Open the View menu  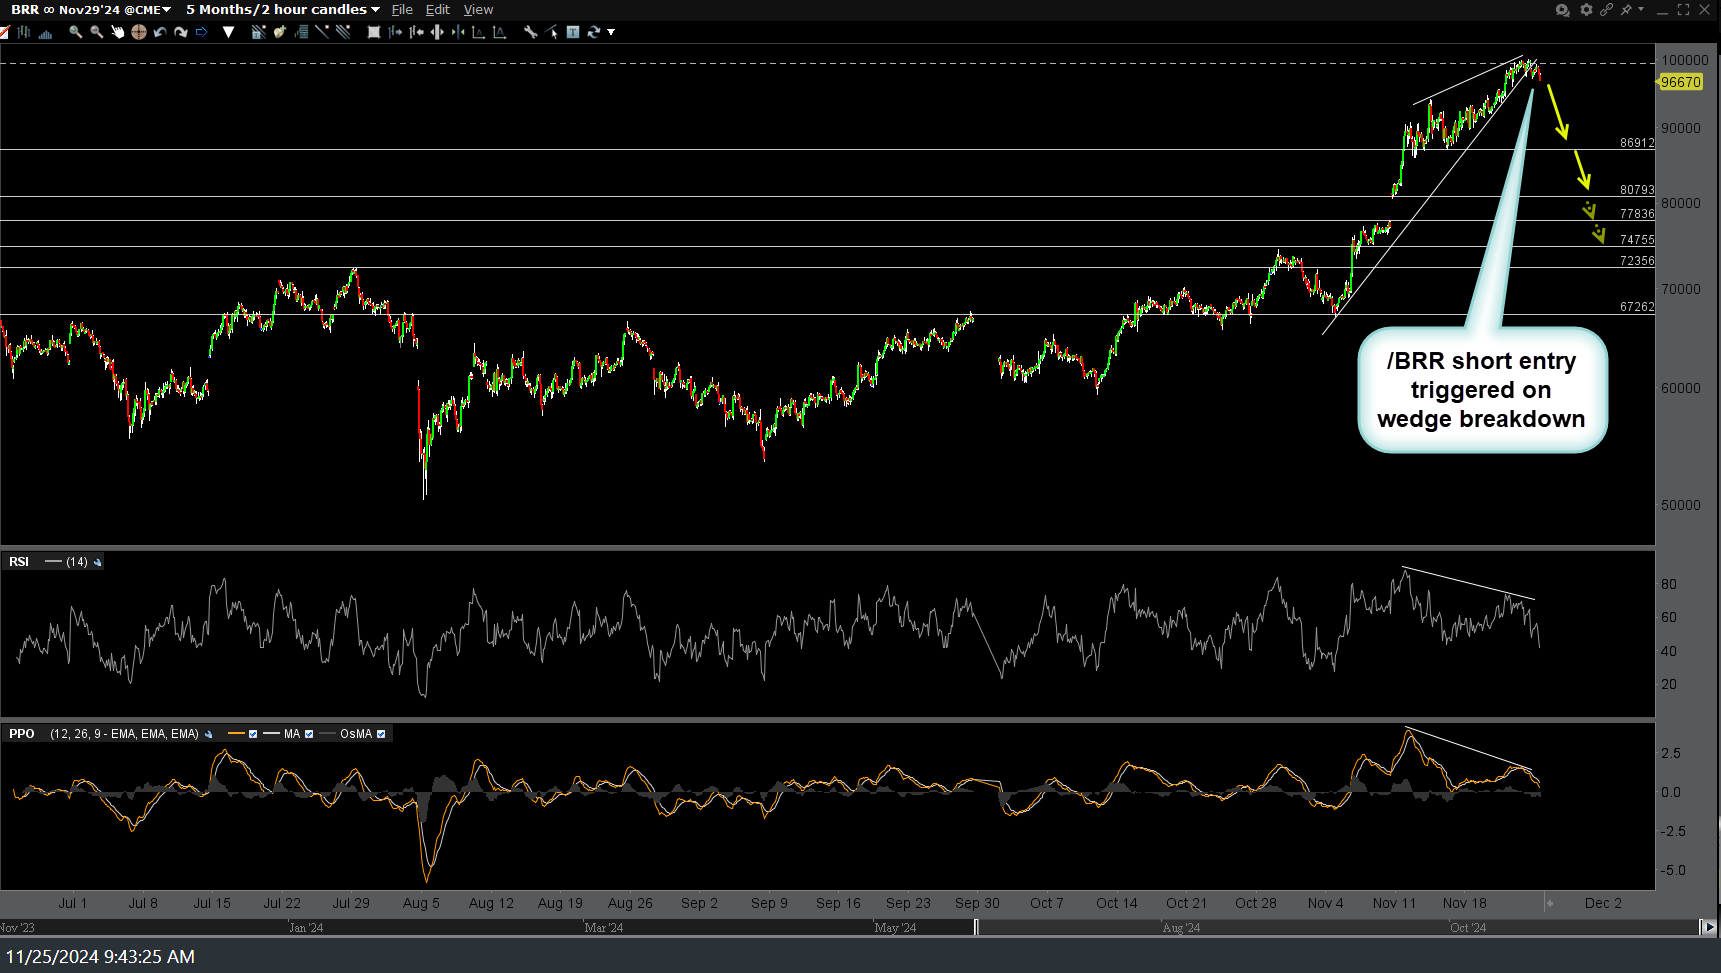(x=478, y=10)
